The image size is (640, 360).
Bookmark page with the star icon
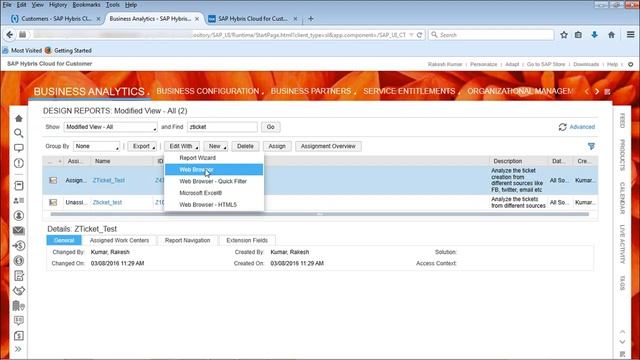(x=564, y=35)
